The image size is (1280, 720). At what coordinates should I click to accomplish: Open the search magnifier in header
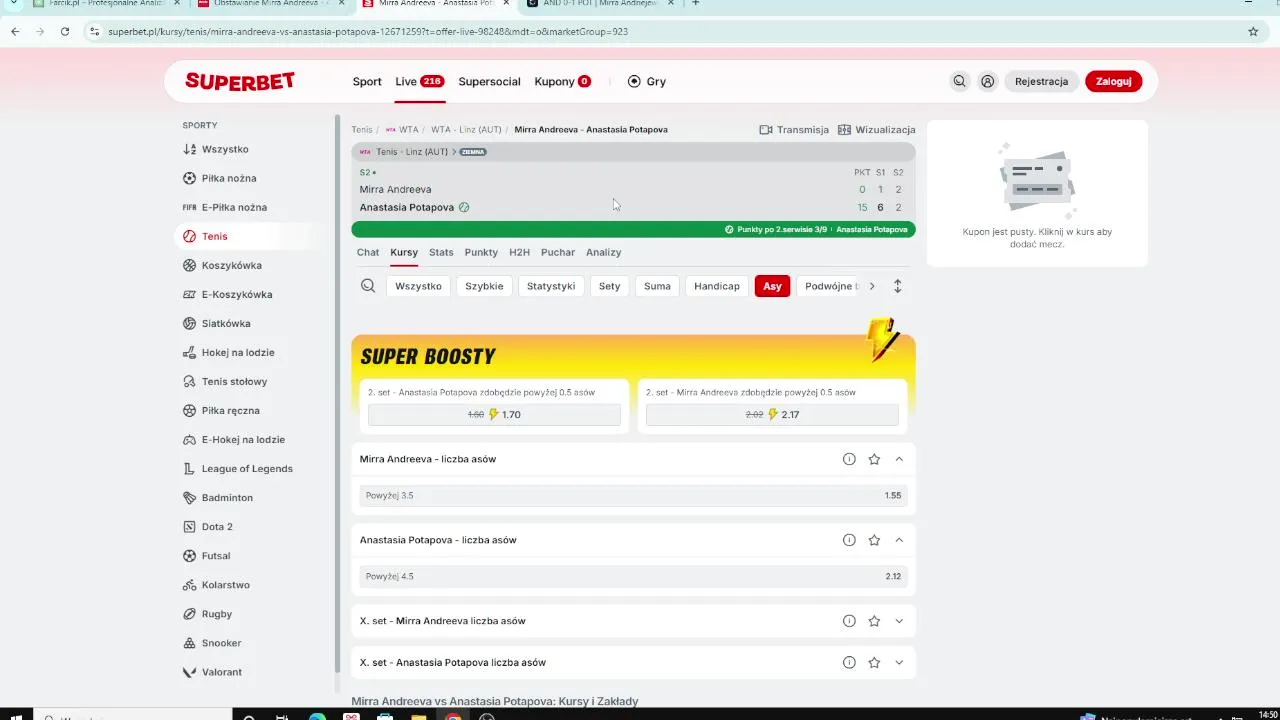(x=959, y=81)
